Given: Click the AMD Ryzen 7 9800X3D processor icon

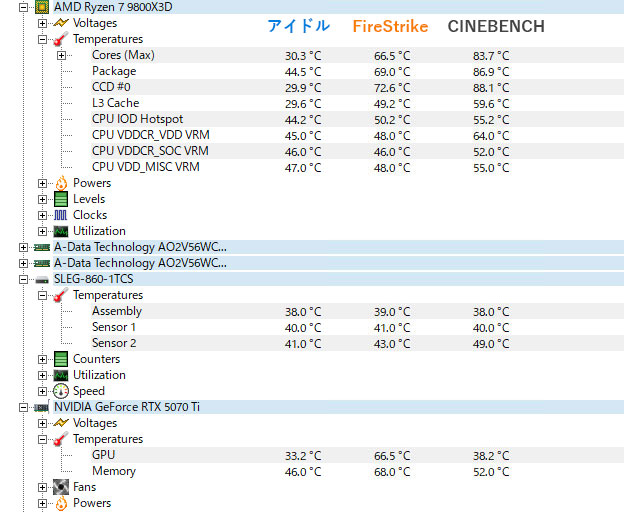Looking at the screenshot, I should [x=42, y=7].
